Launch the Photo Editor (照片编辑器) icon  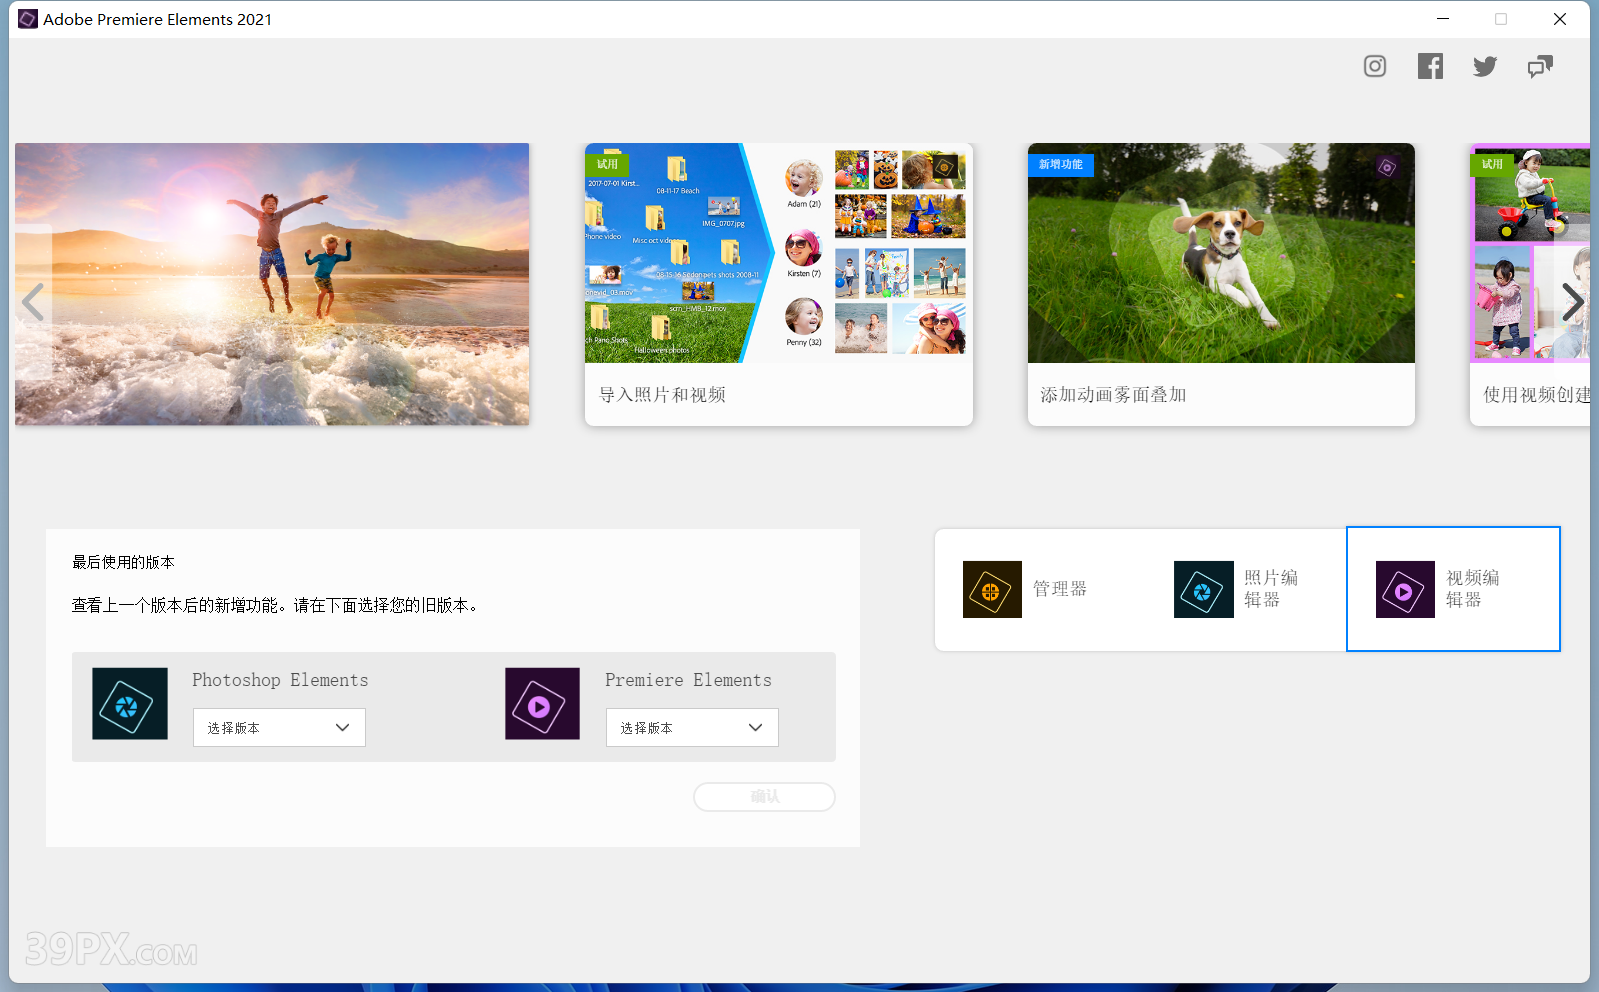1203,589
